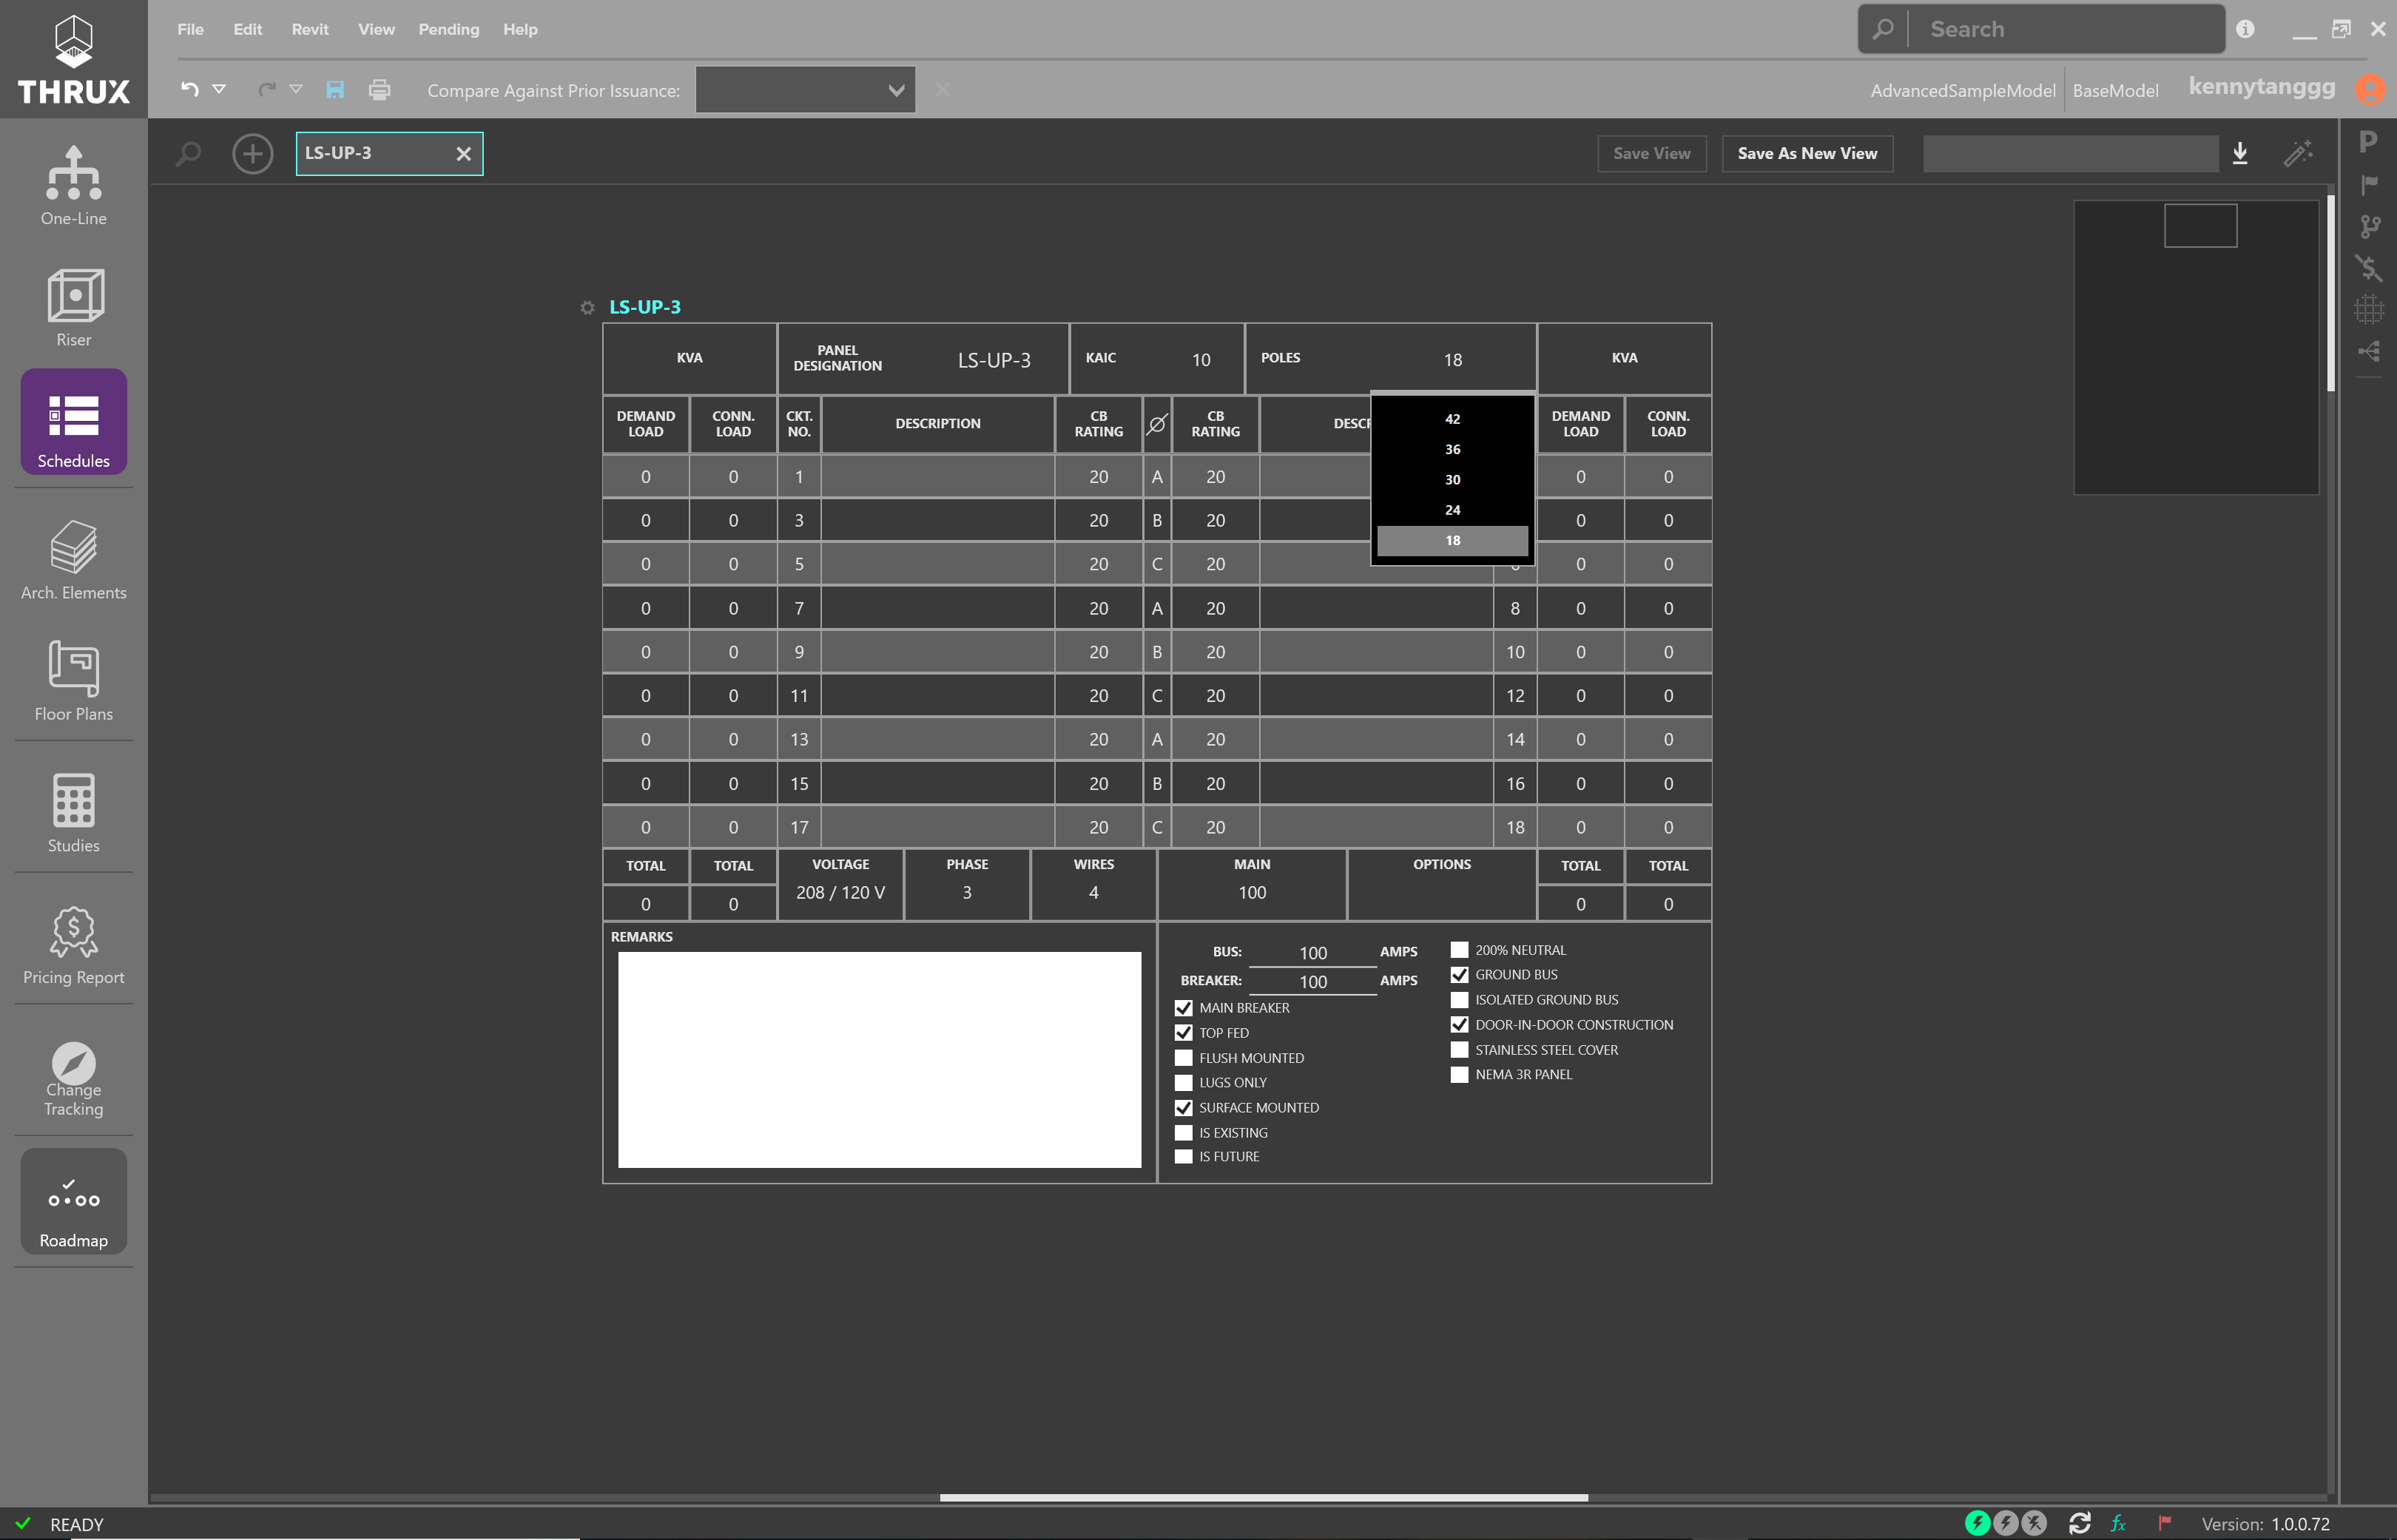Check NEMA 3R PANEL checkbox
2397x1540 pixels.
1459,1075
